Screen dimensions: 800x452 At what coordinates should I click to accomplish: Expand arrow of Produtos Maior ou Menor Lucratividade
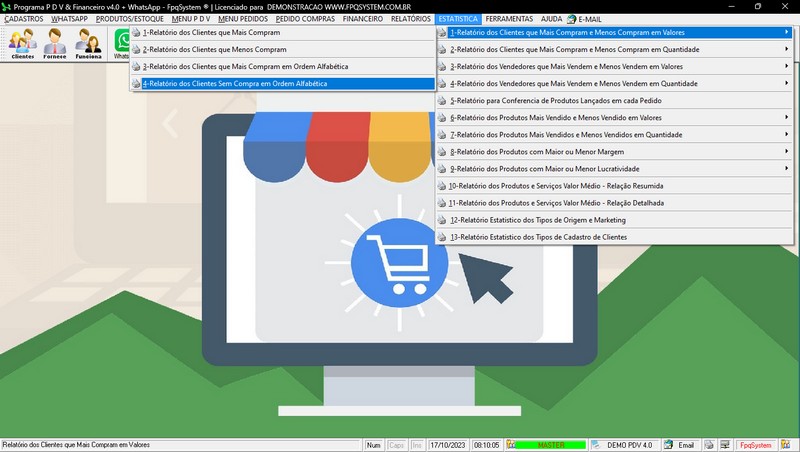coord(787,168)
